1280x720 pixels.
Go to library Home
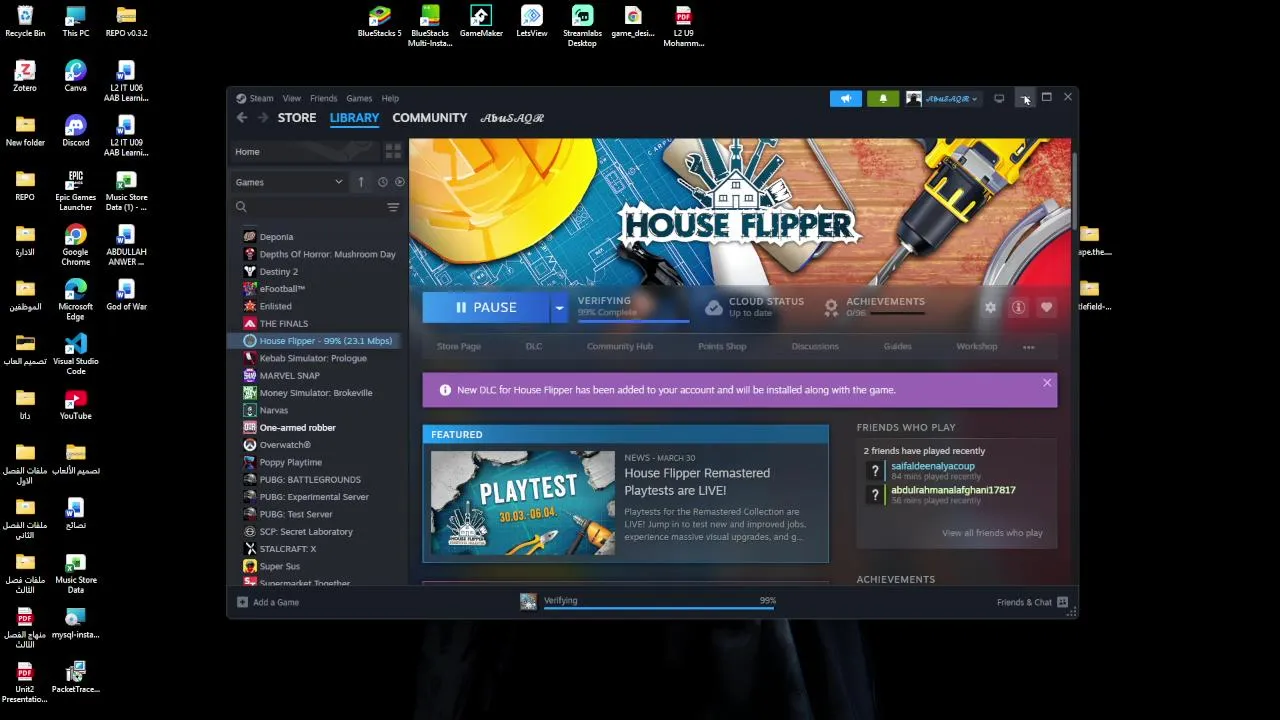click(x=247, y=152)
